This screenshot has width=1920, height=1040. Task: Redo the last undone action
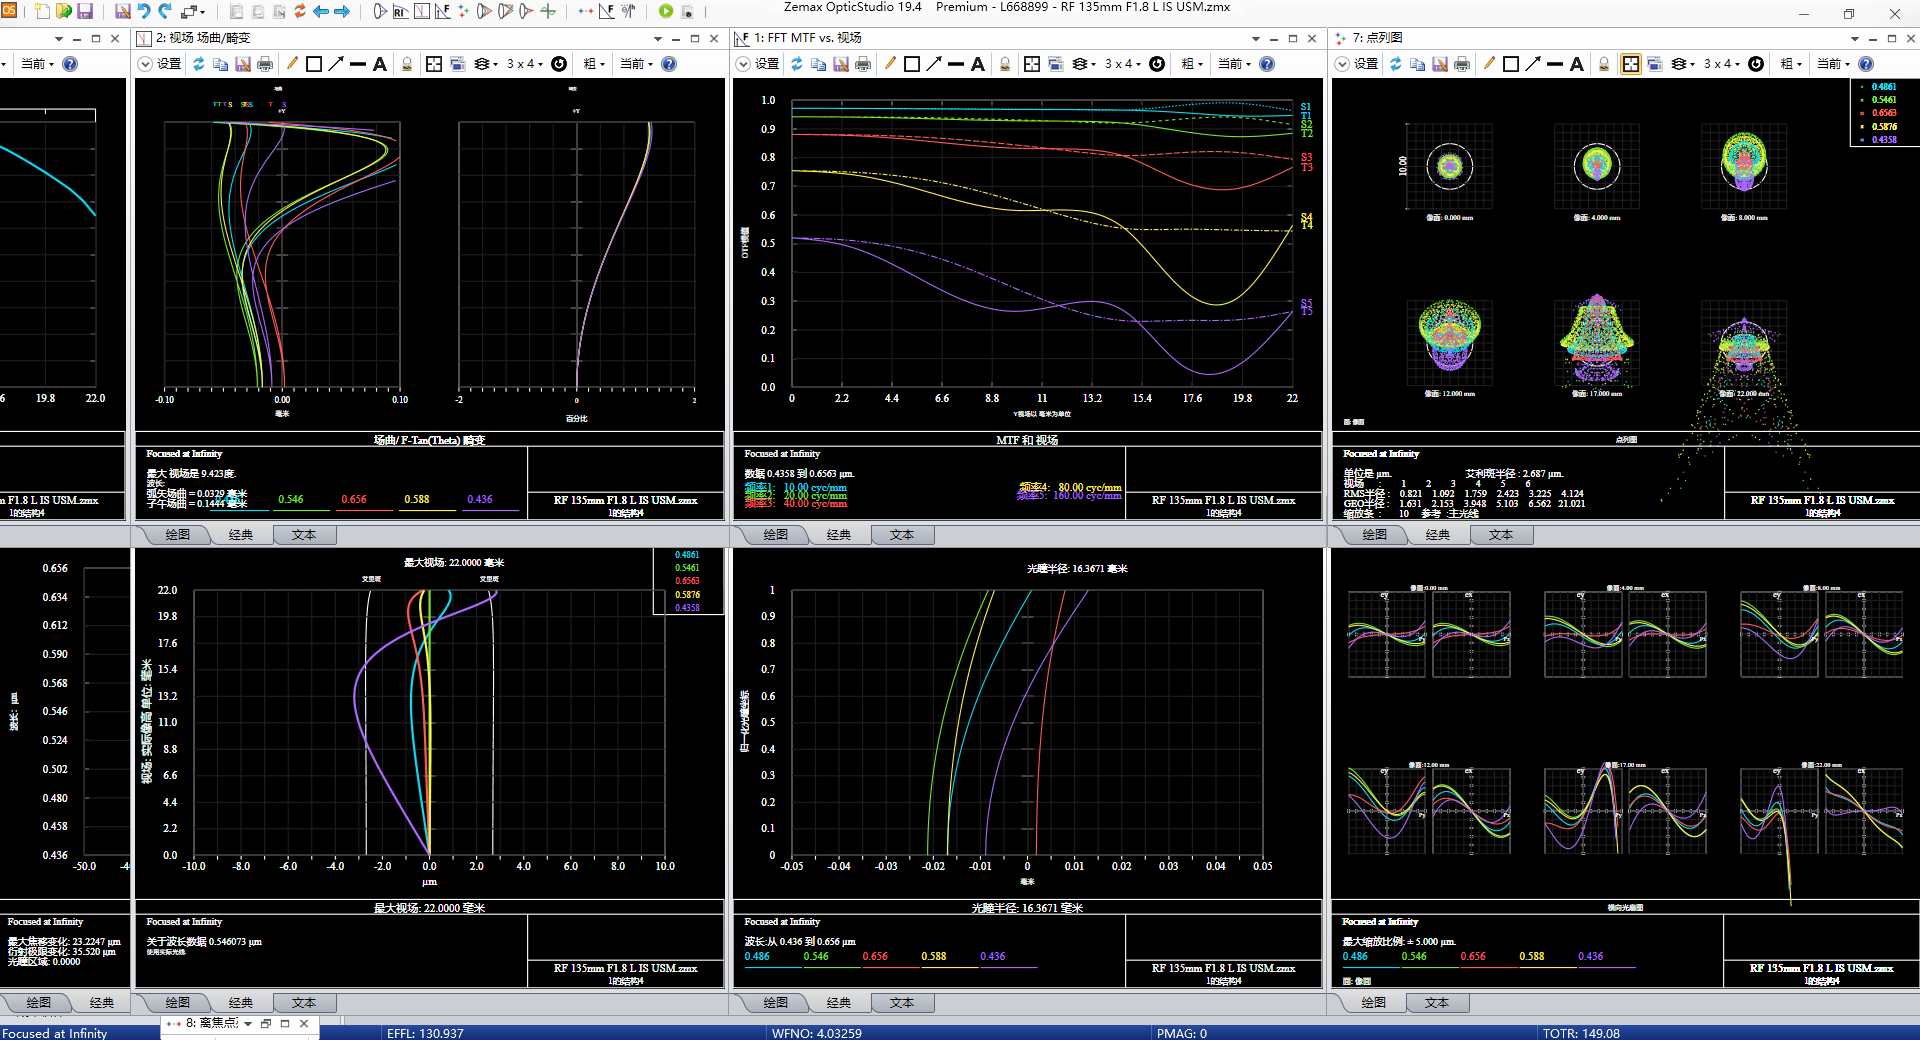click(165, 11)
